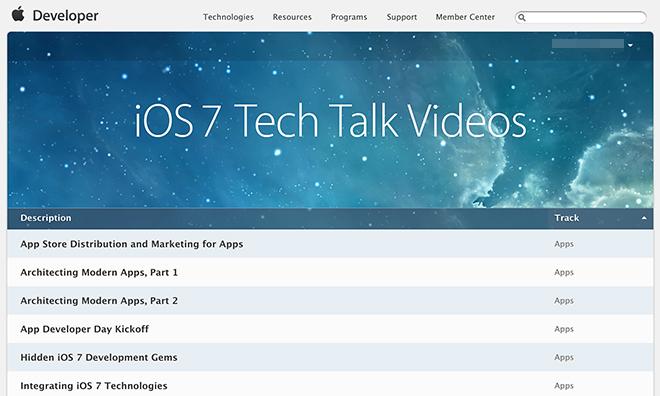Click the Apple logo icon
Screen dimensions: 660x396
click(18, 14)
